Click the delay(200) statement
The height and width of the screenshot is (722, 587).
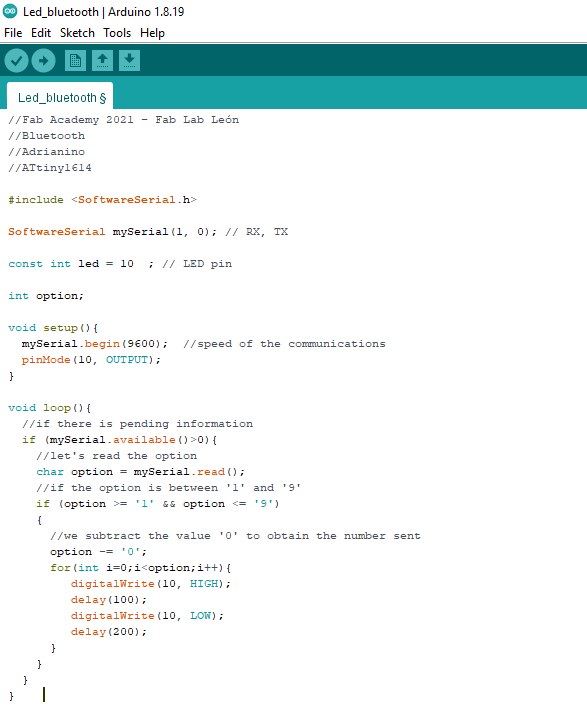(x=109, y=632)
